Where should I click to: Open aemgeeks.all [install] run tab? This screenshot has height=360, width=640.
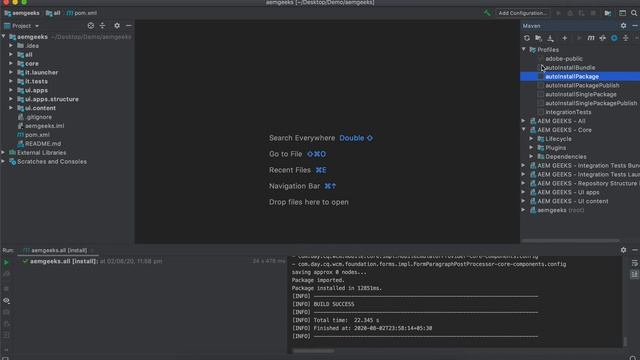tap(56, 250)
